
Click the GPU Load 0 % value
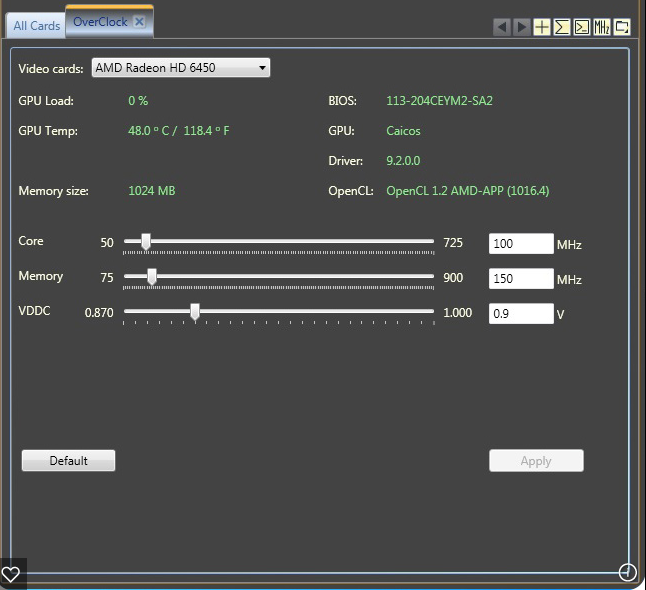point(138,101)
